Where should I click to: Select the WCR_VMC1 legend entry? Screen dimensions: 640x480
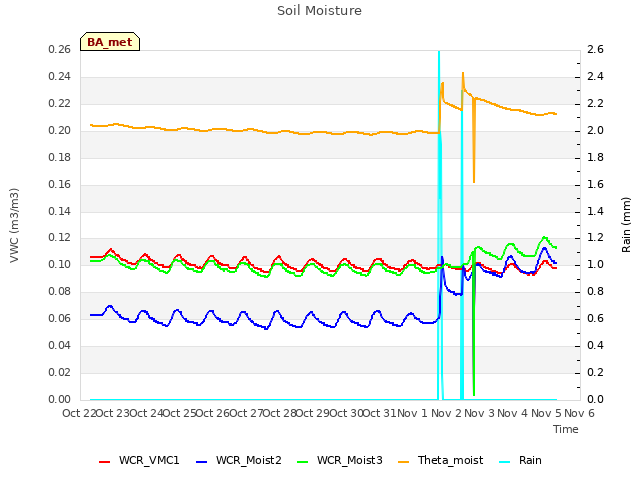139,460
